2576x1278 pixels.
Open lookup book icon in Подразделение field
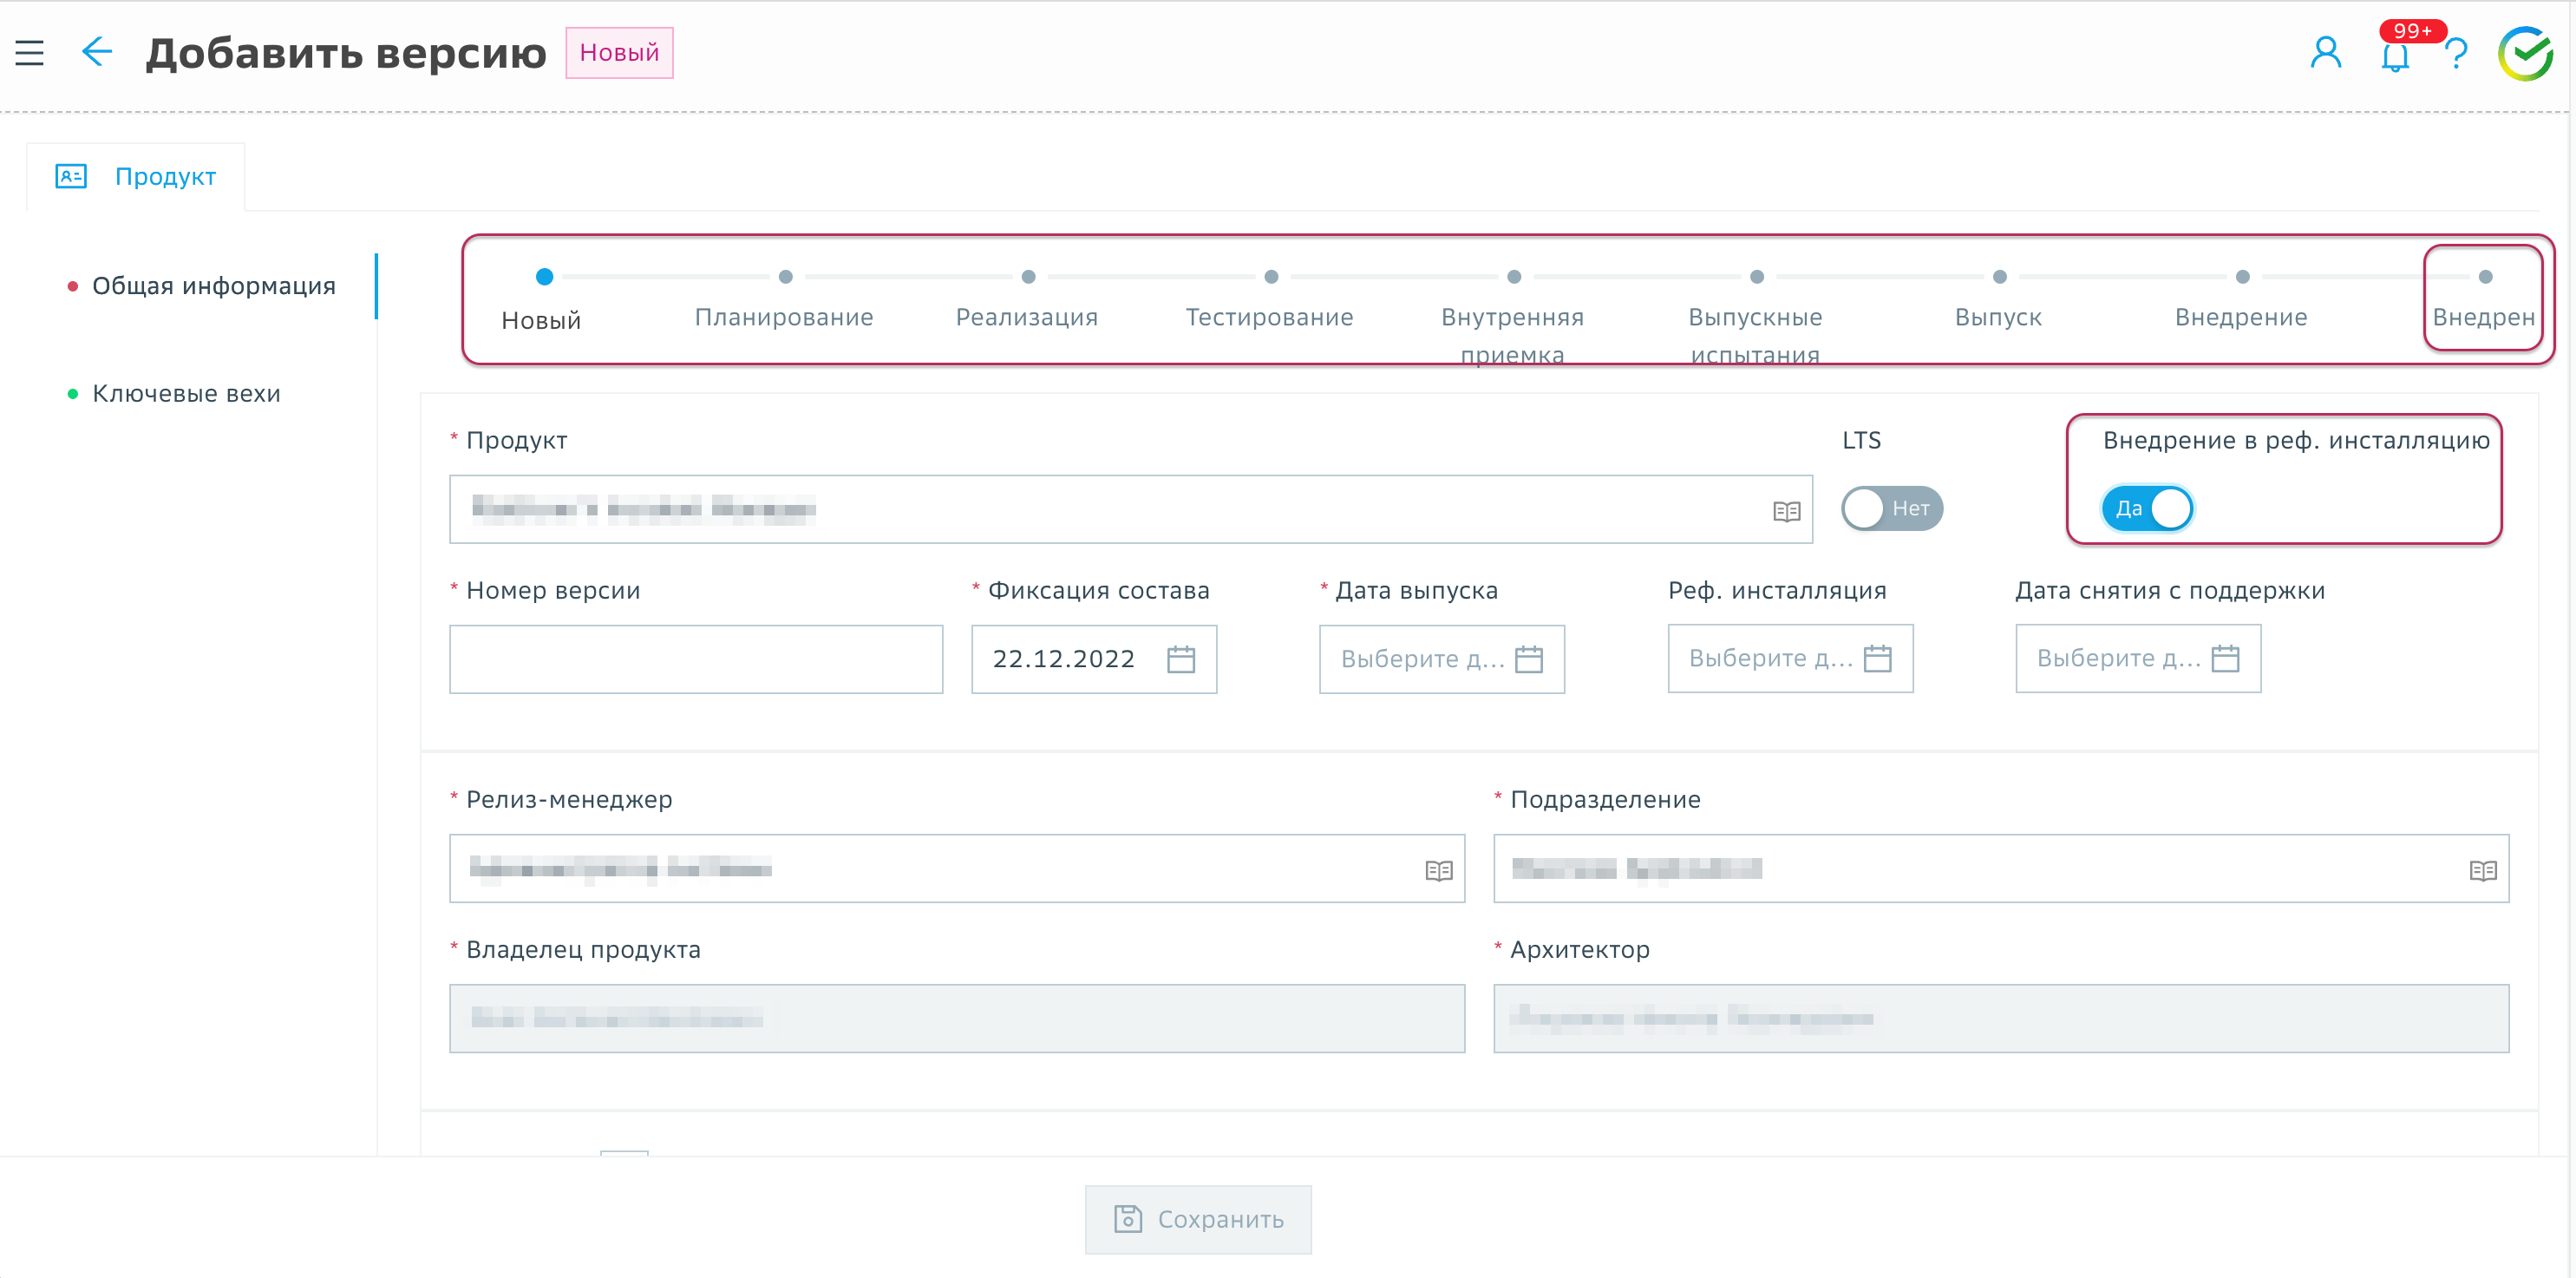[x=2482, y=870]
